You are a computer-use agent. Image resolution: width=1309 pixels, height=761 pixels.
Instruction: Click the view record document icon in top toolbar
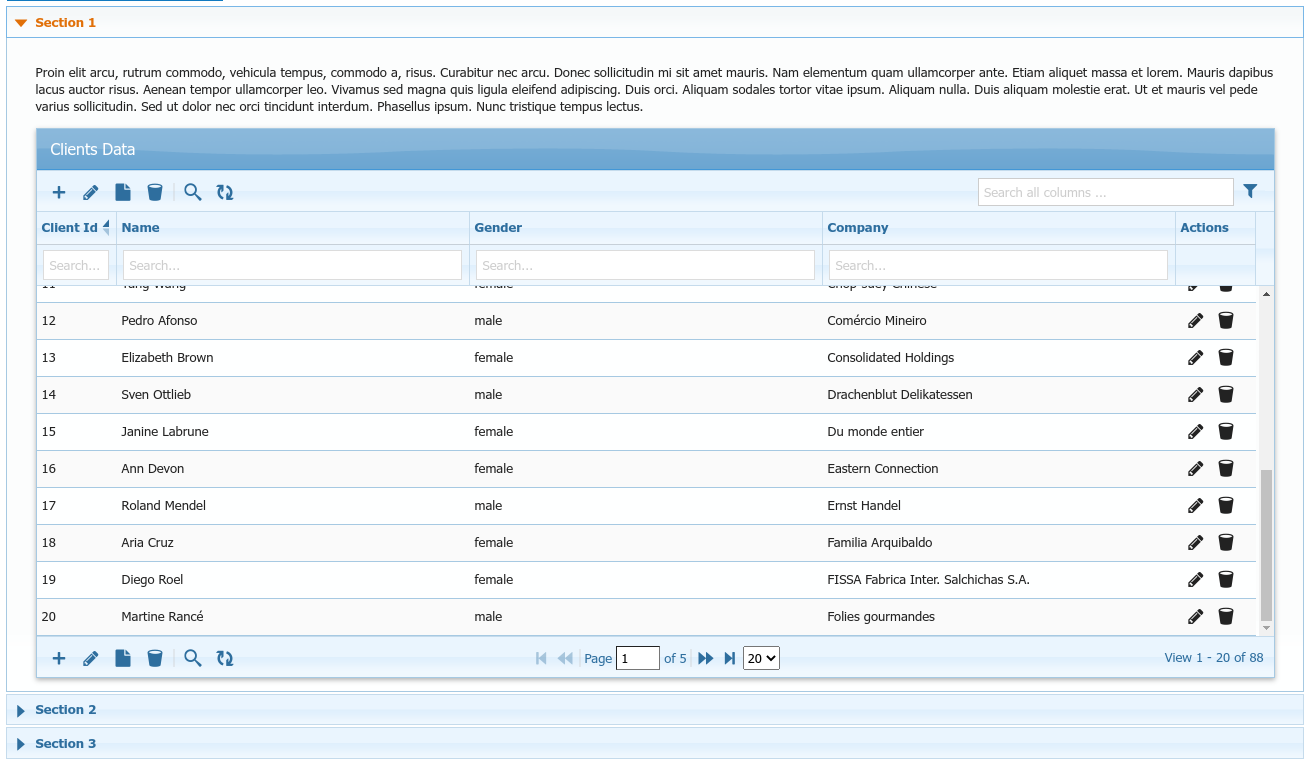pos(123,192)
